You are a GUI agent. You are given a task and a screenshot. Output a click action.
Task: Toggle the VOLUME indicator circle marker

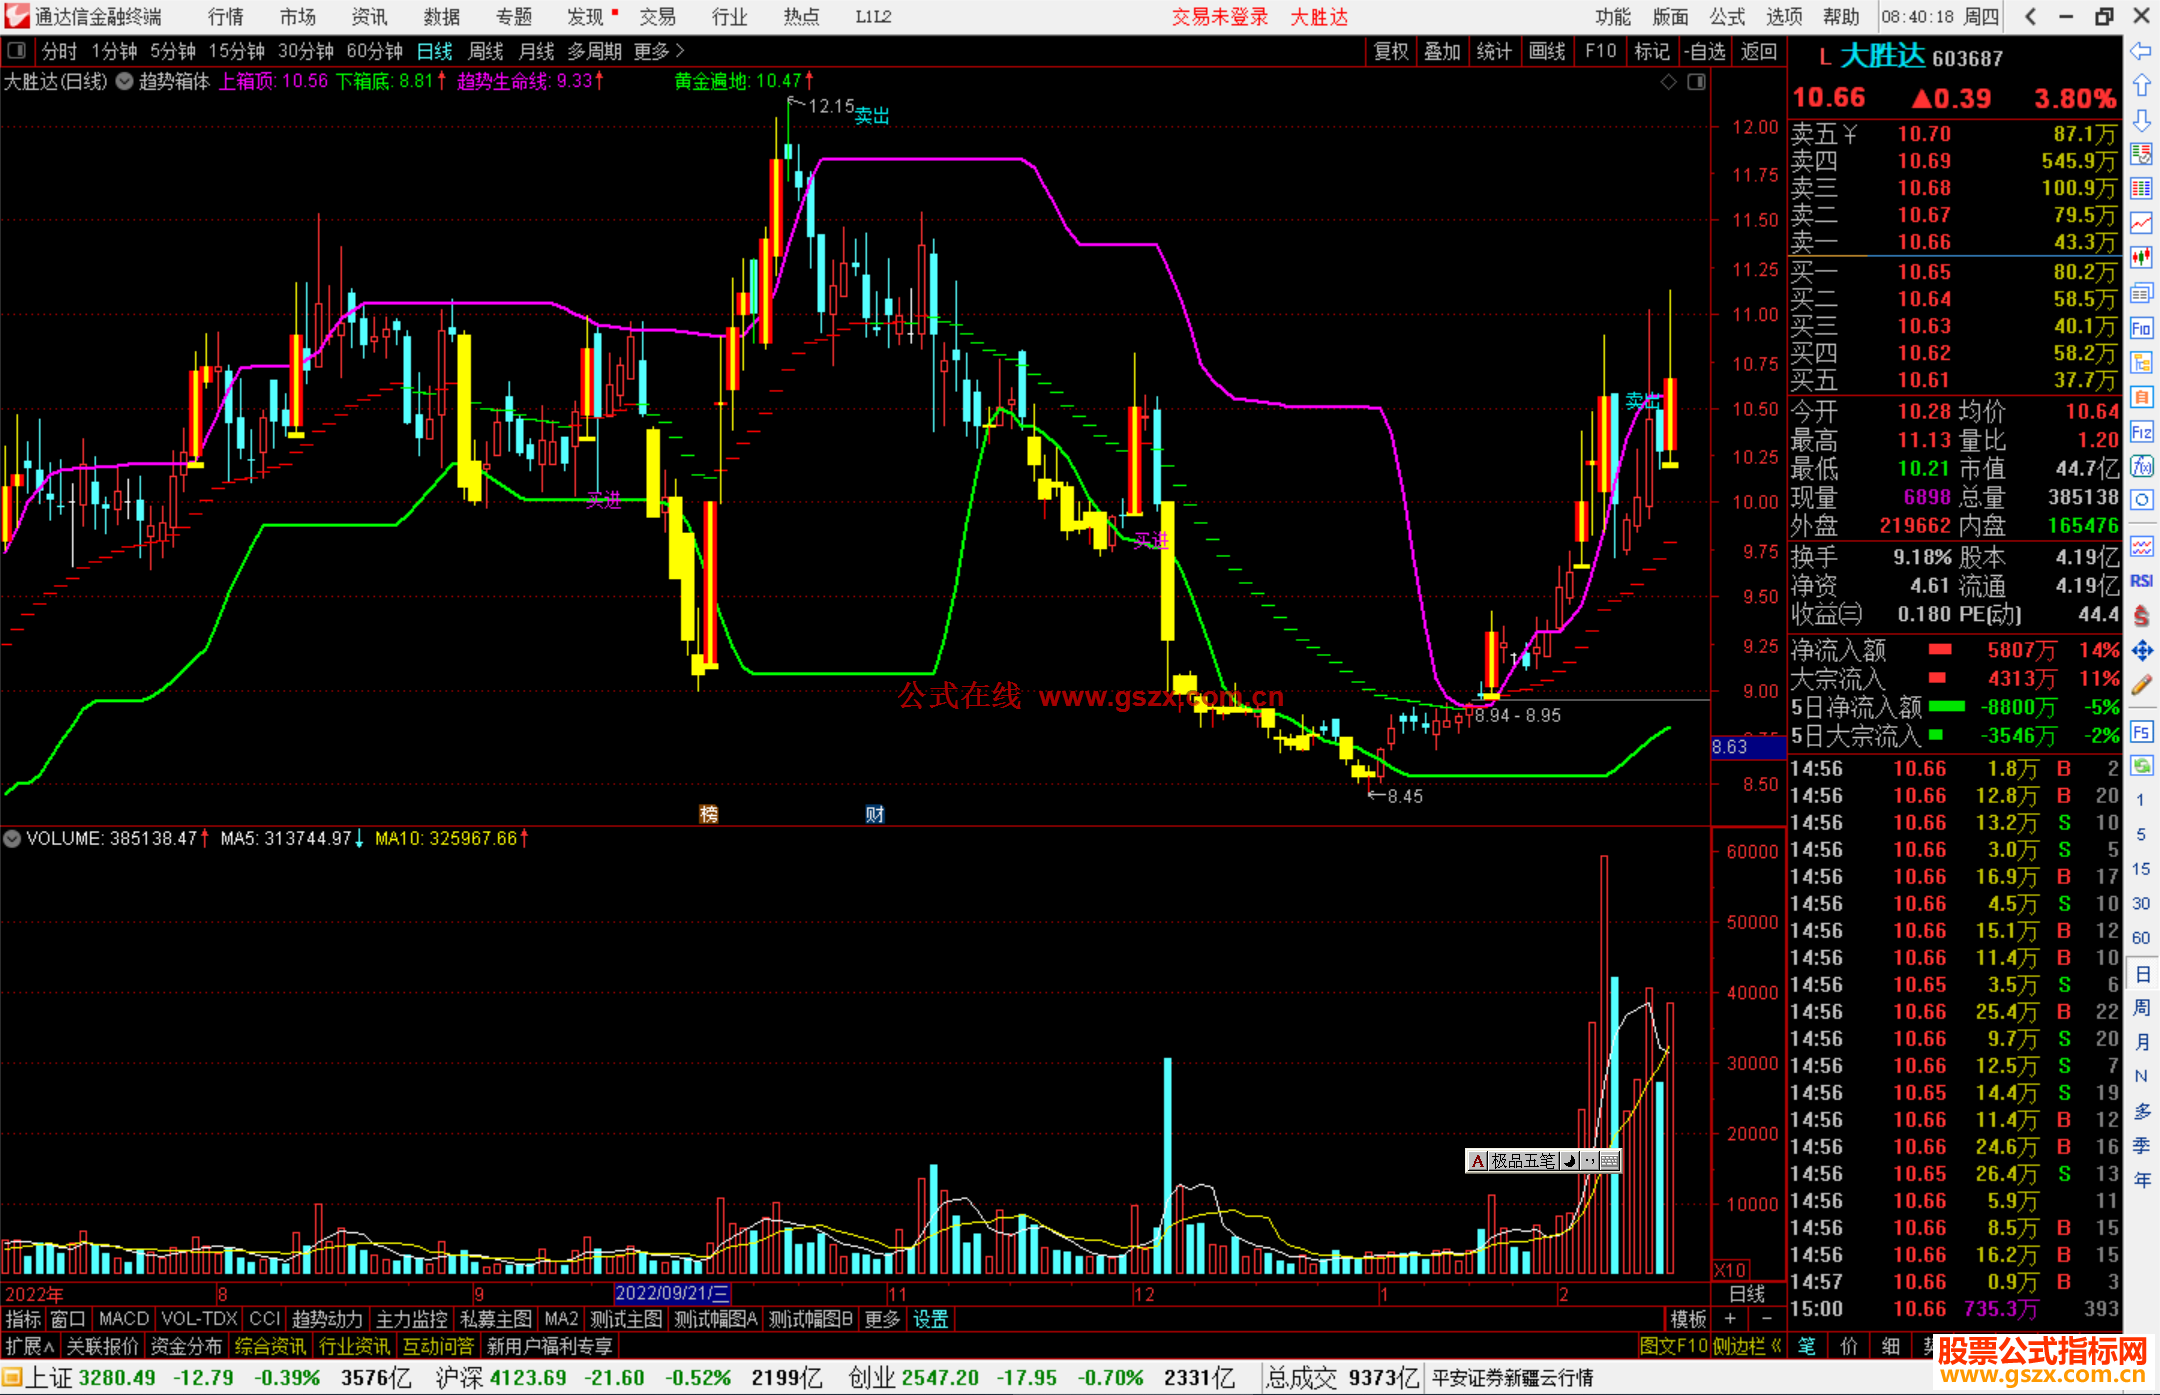(12, 839)
